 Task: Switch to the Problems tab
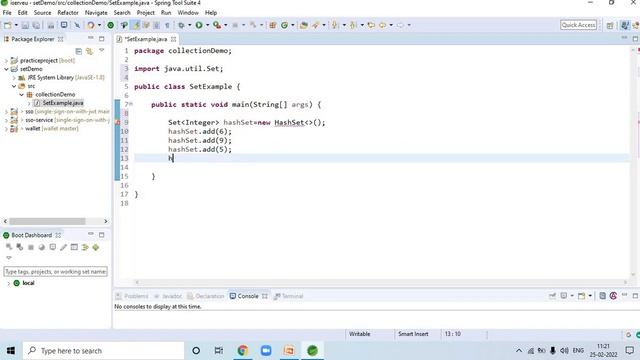[x=132, y=296]
